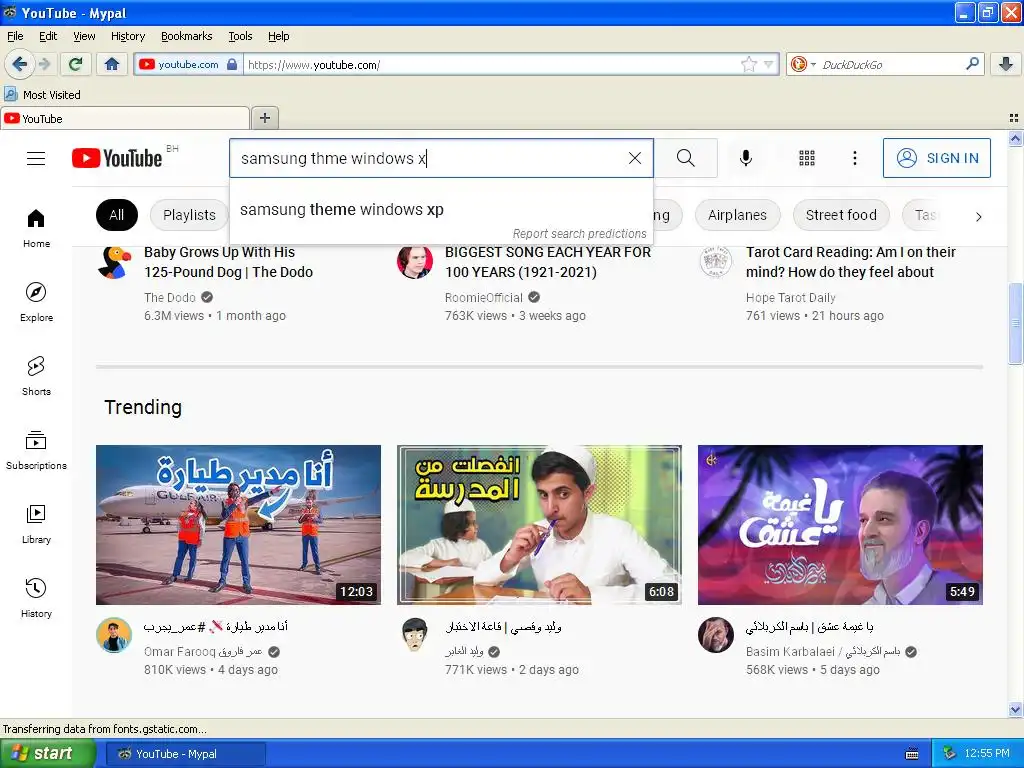Click the site identity padlock icon
Screen dimensions: 1024x768
232,64
